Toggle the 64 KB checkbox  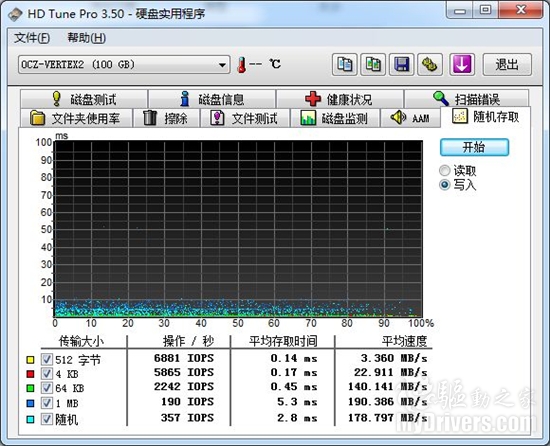[x=47, y=388]
